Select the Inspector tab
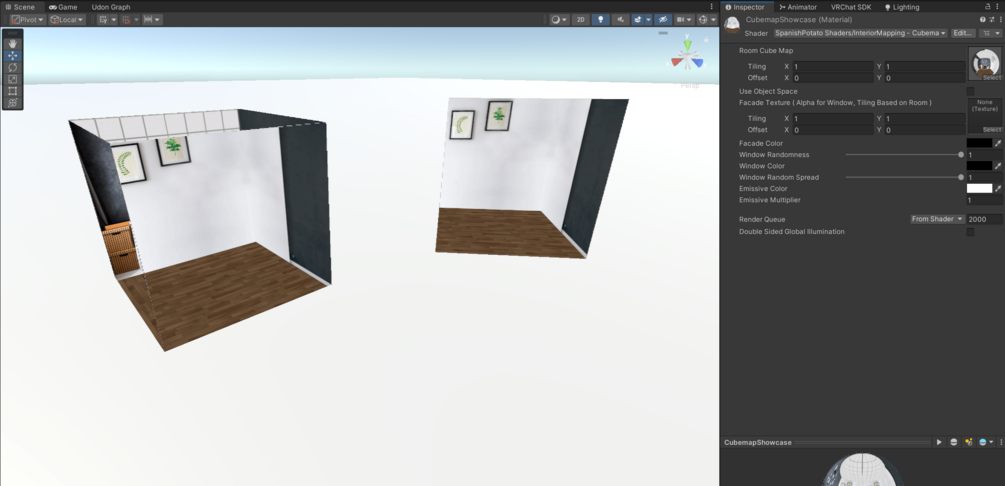1005x486 pixels. point(745,7)
